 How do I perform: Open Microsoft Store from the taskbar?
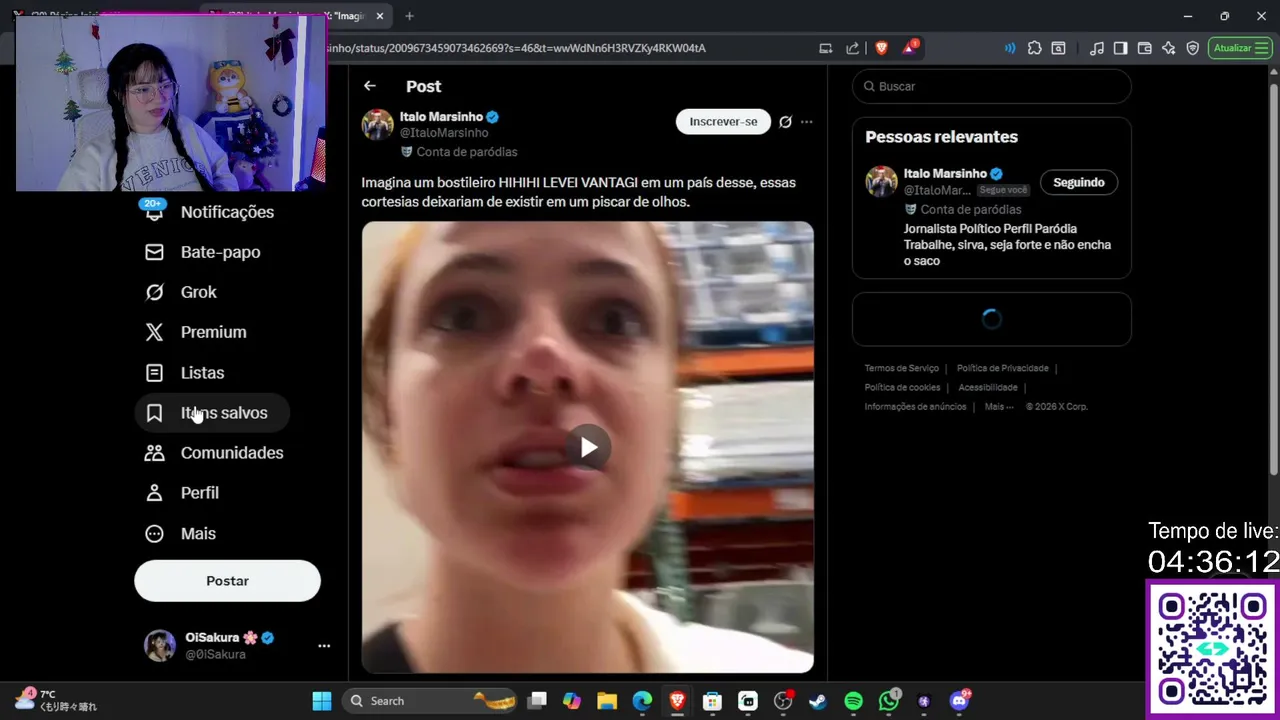(x=712, y=701)
